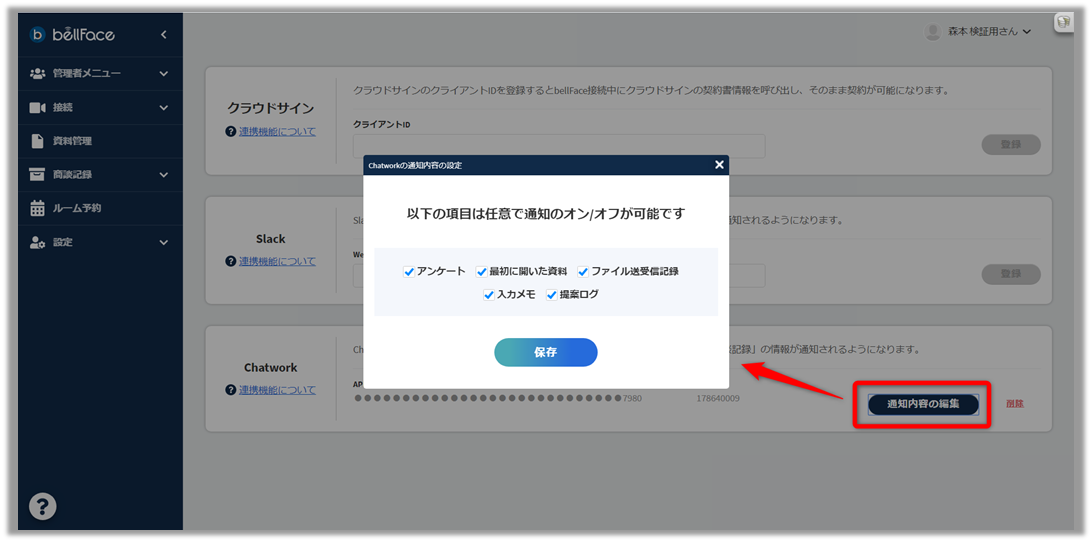
Task: Expand the 接続 menu chevron
Action: (x=164, y=107)
